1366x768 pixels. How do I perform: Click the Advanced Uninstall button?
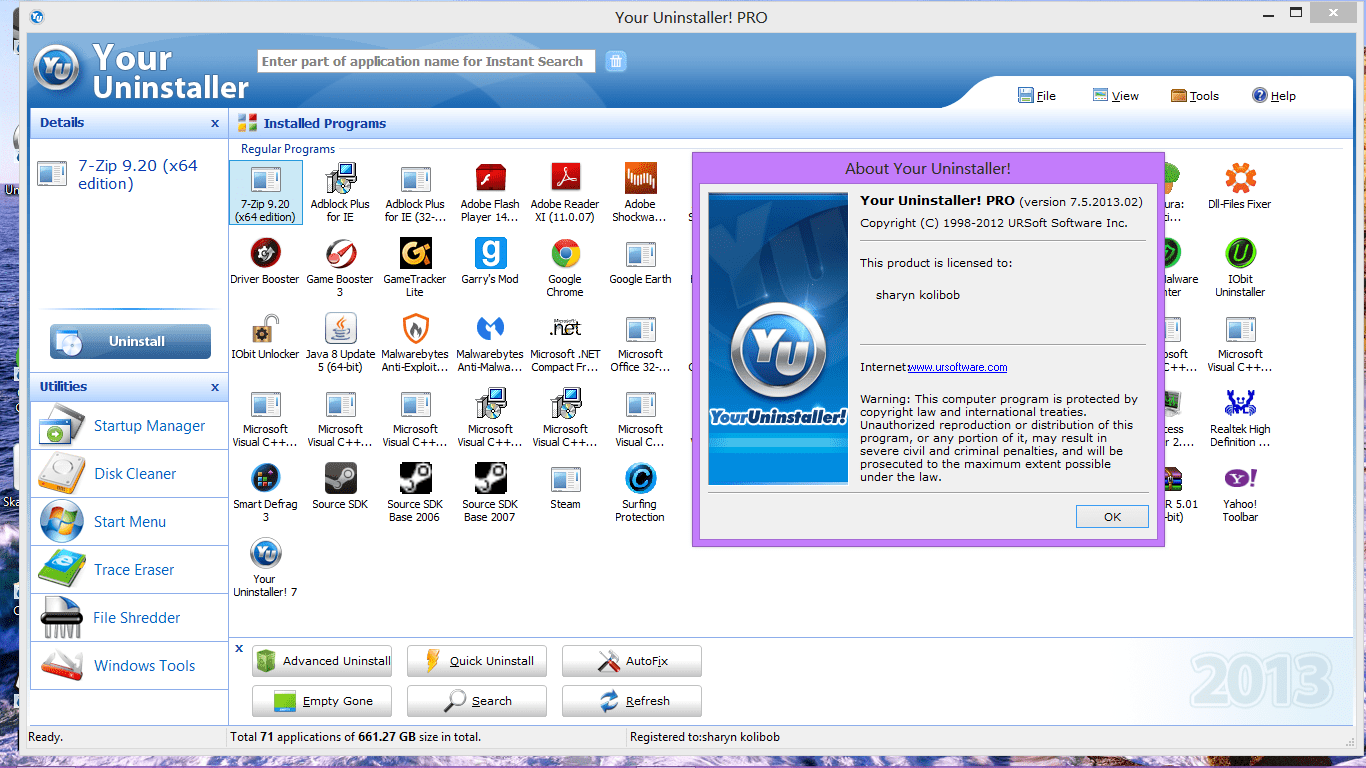(x=322, y=661)
